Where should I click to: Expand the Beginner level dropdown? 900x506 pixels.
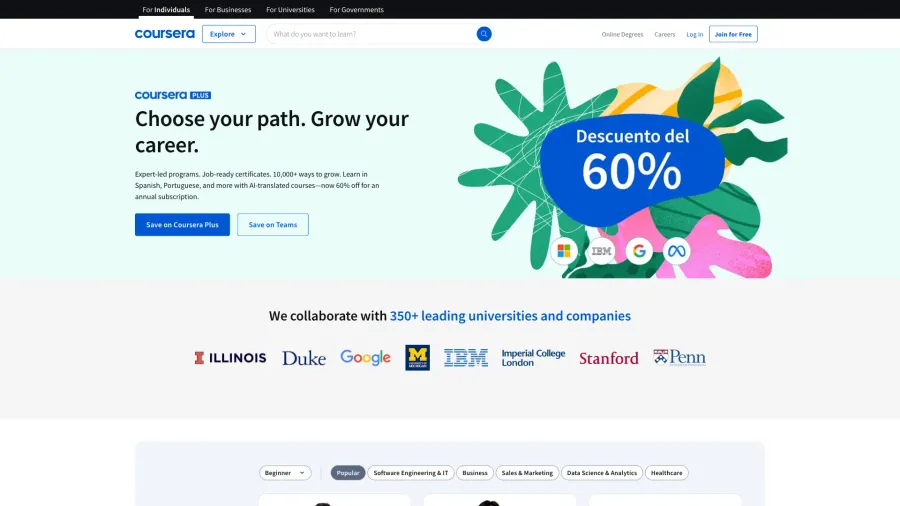click(x=285, y=473)
